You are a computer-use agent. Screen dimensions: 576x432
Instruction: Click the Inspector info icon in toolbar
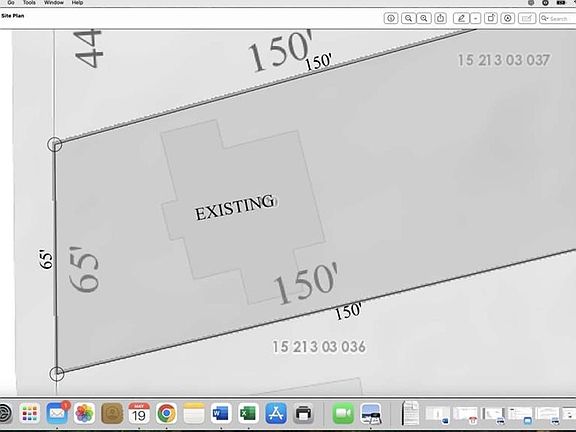tap(391, 18)
